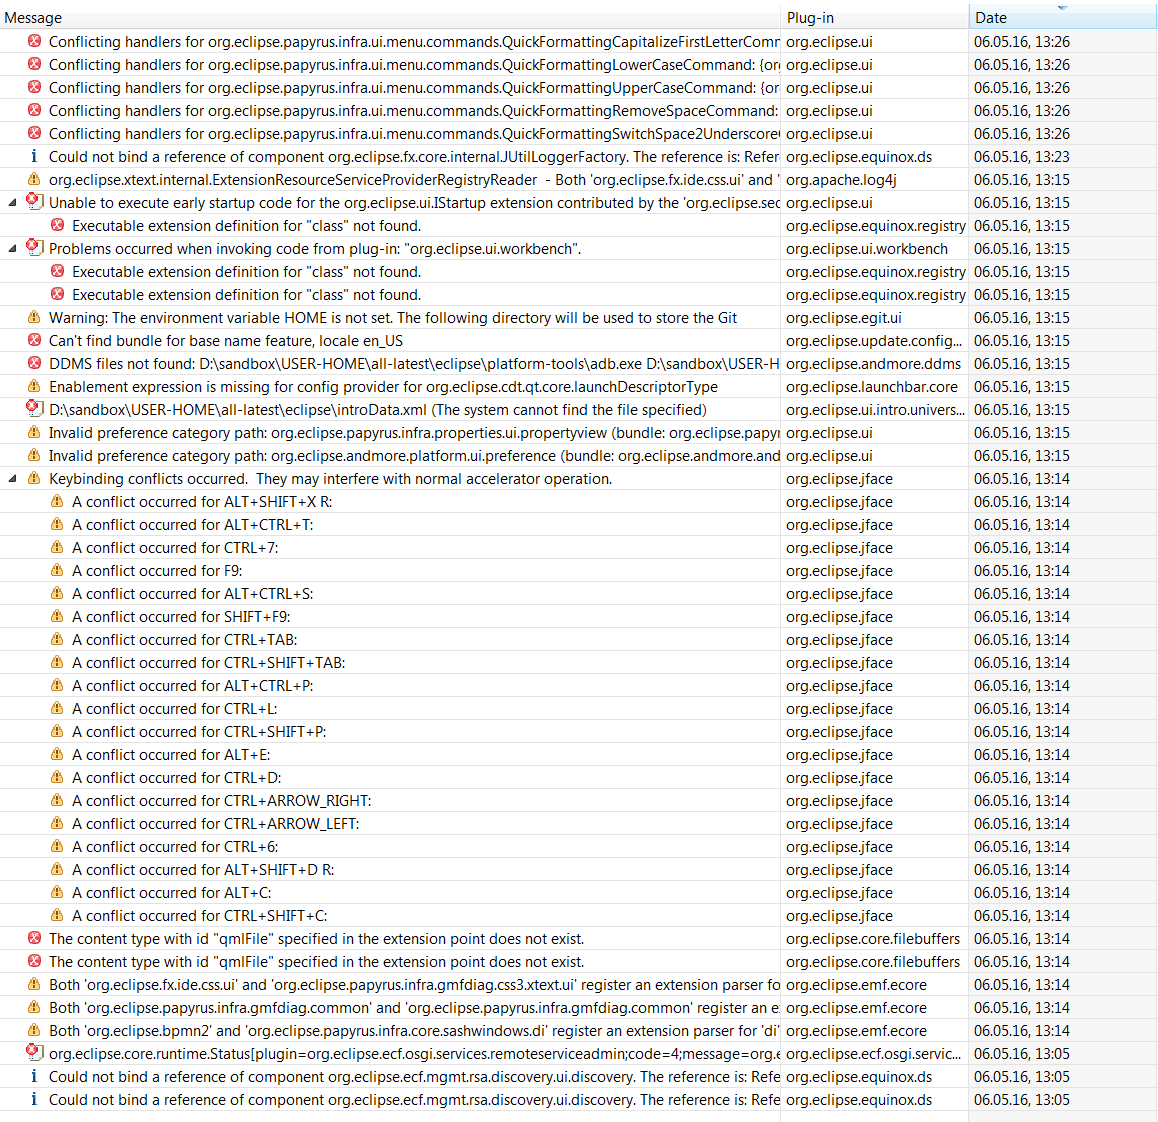This screenshot has width=1158, height=1122.
Task: Select 'A conflict occurred for CTRL+ARROW_RIGHT:' row
Action: [578, 801]
